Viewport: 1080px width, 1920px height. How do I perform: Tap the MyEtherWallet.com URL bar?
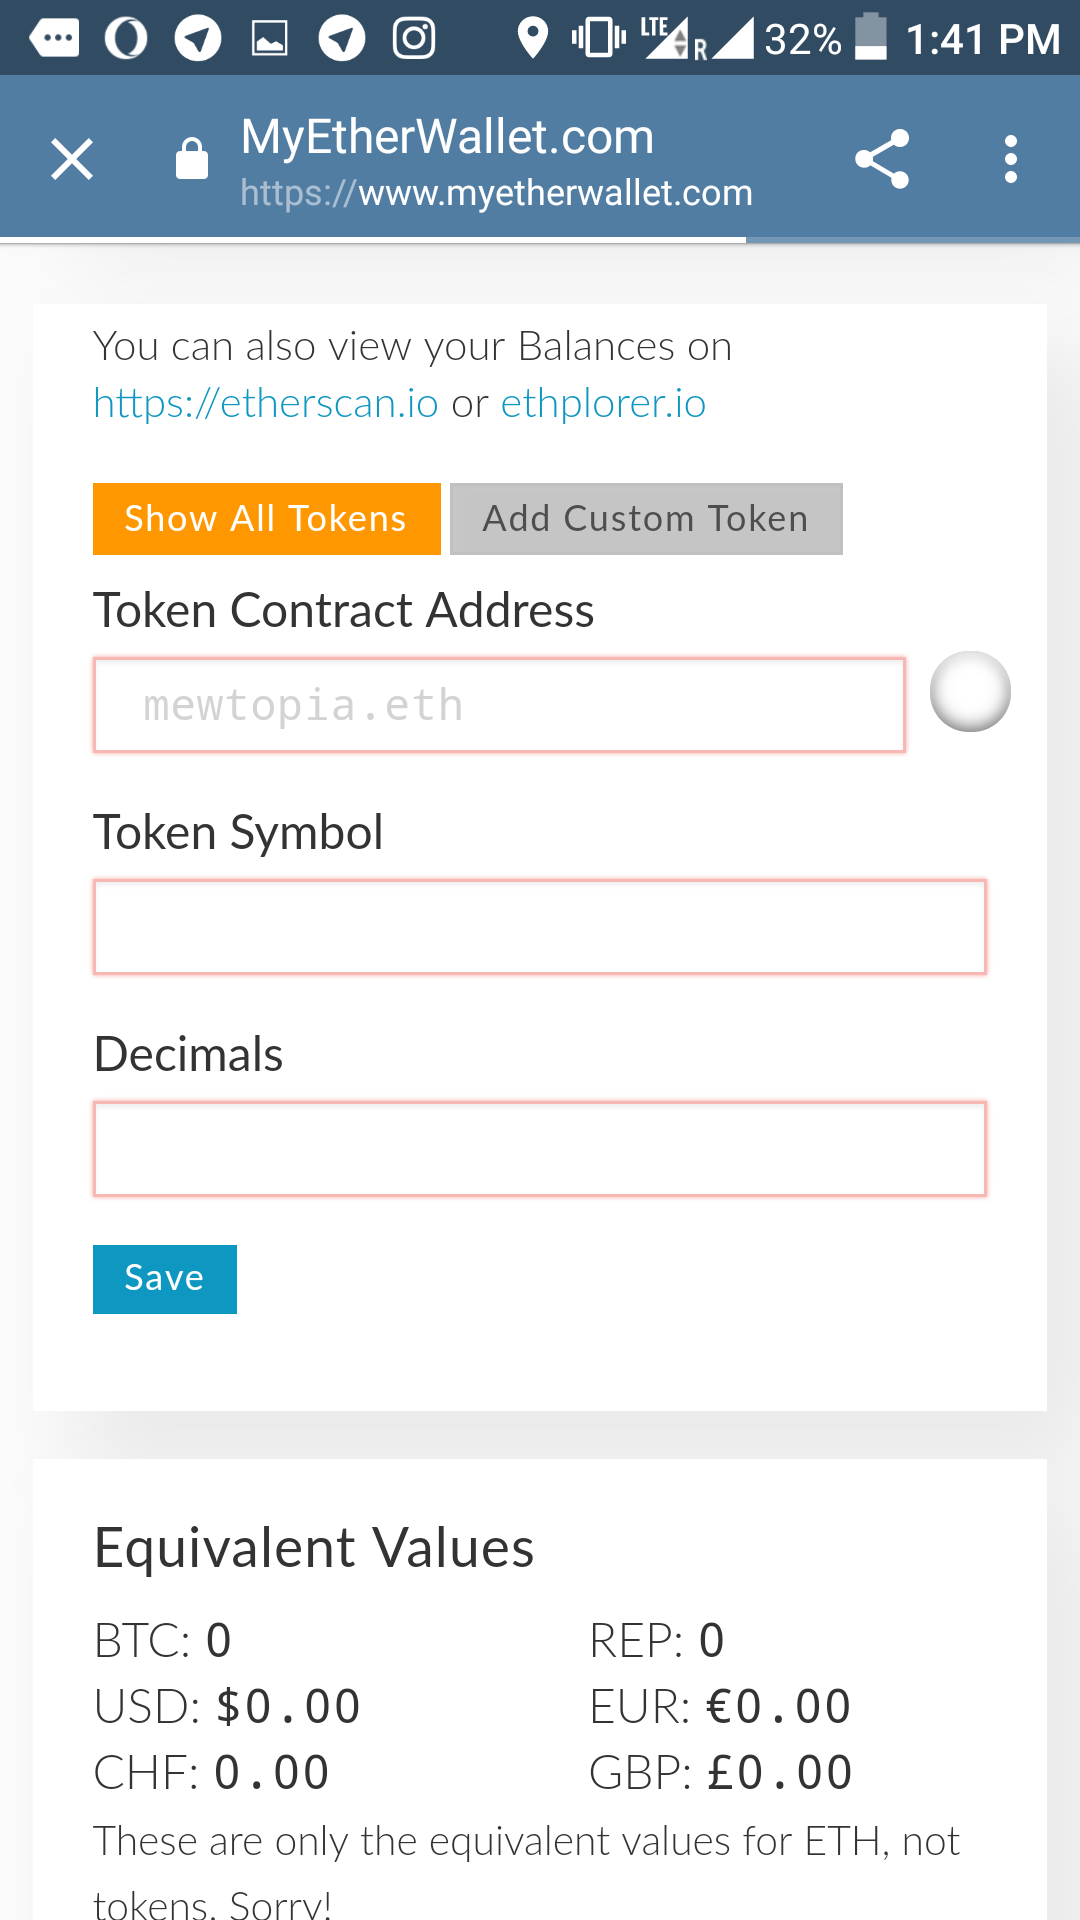[x=497, y=160]
